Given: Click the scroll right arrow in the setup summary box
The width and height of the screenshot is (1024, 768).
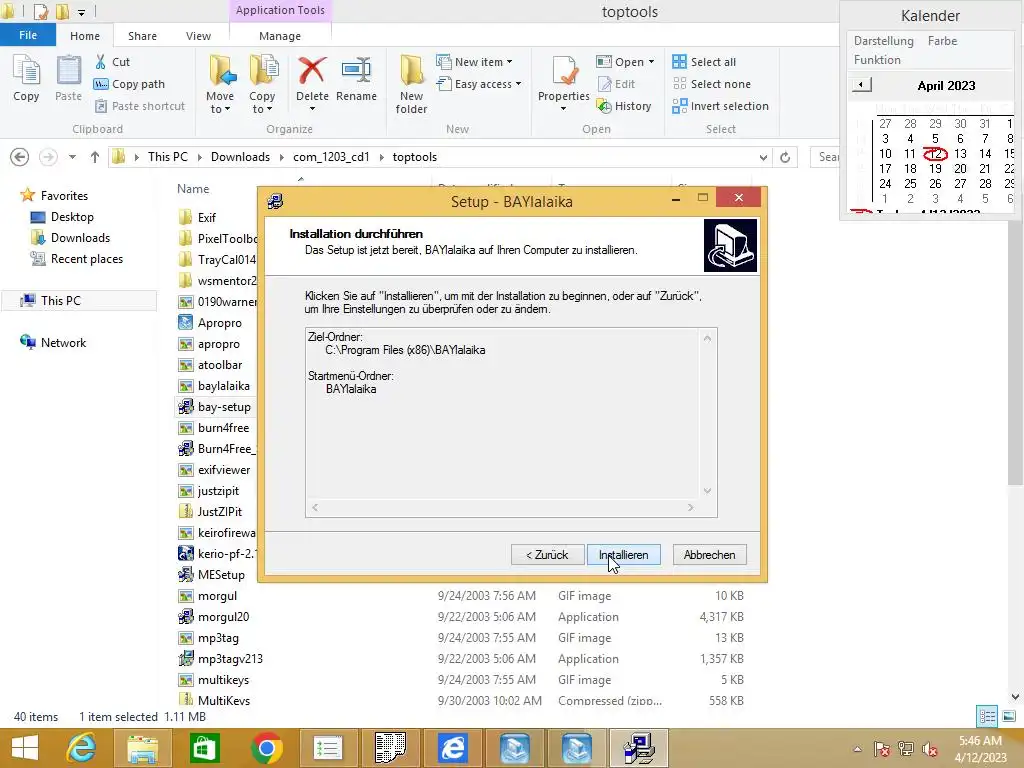Looking at the screenshot, I should click(691, 507).
